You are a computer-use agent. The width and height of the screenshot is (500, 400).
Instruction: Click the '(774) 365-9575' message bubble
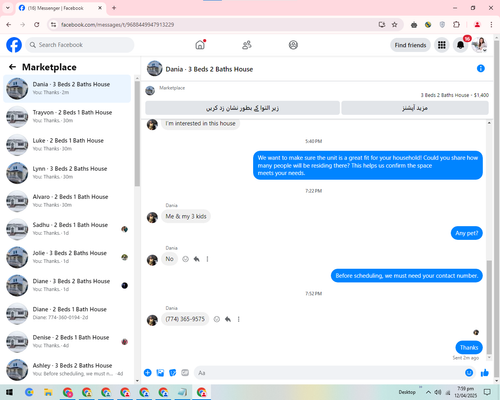185,319
